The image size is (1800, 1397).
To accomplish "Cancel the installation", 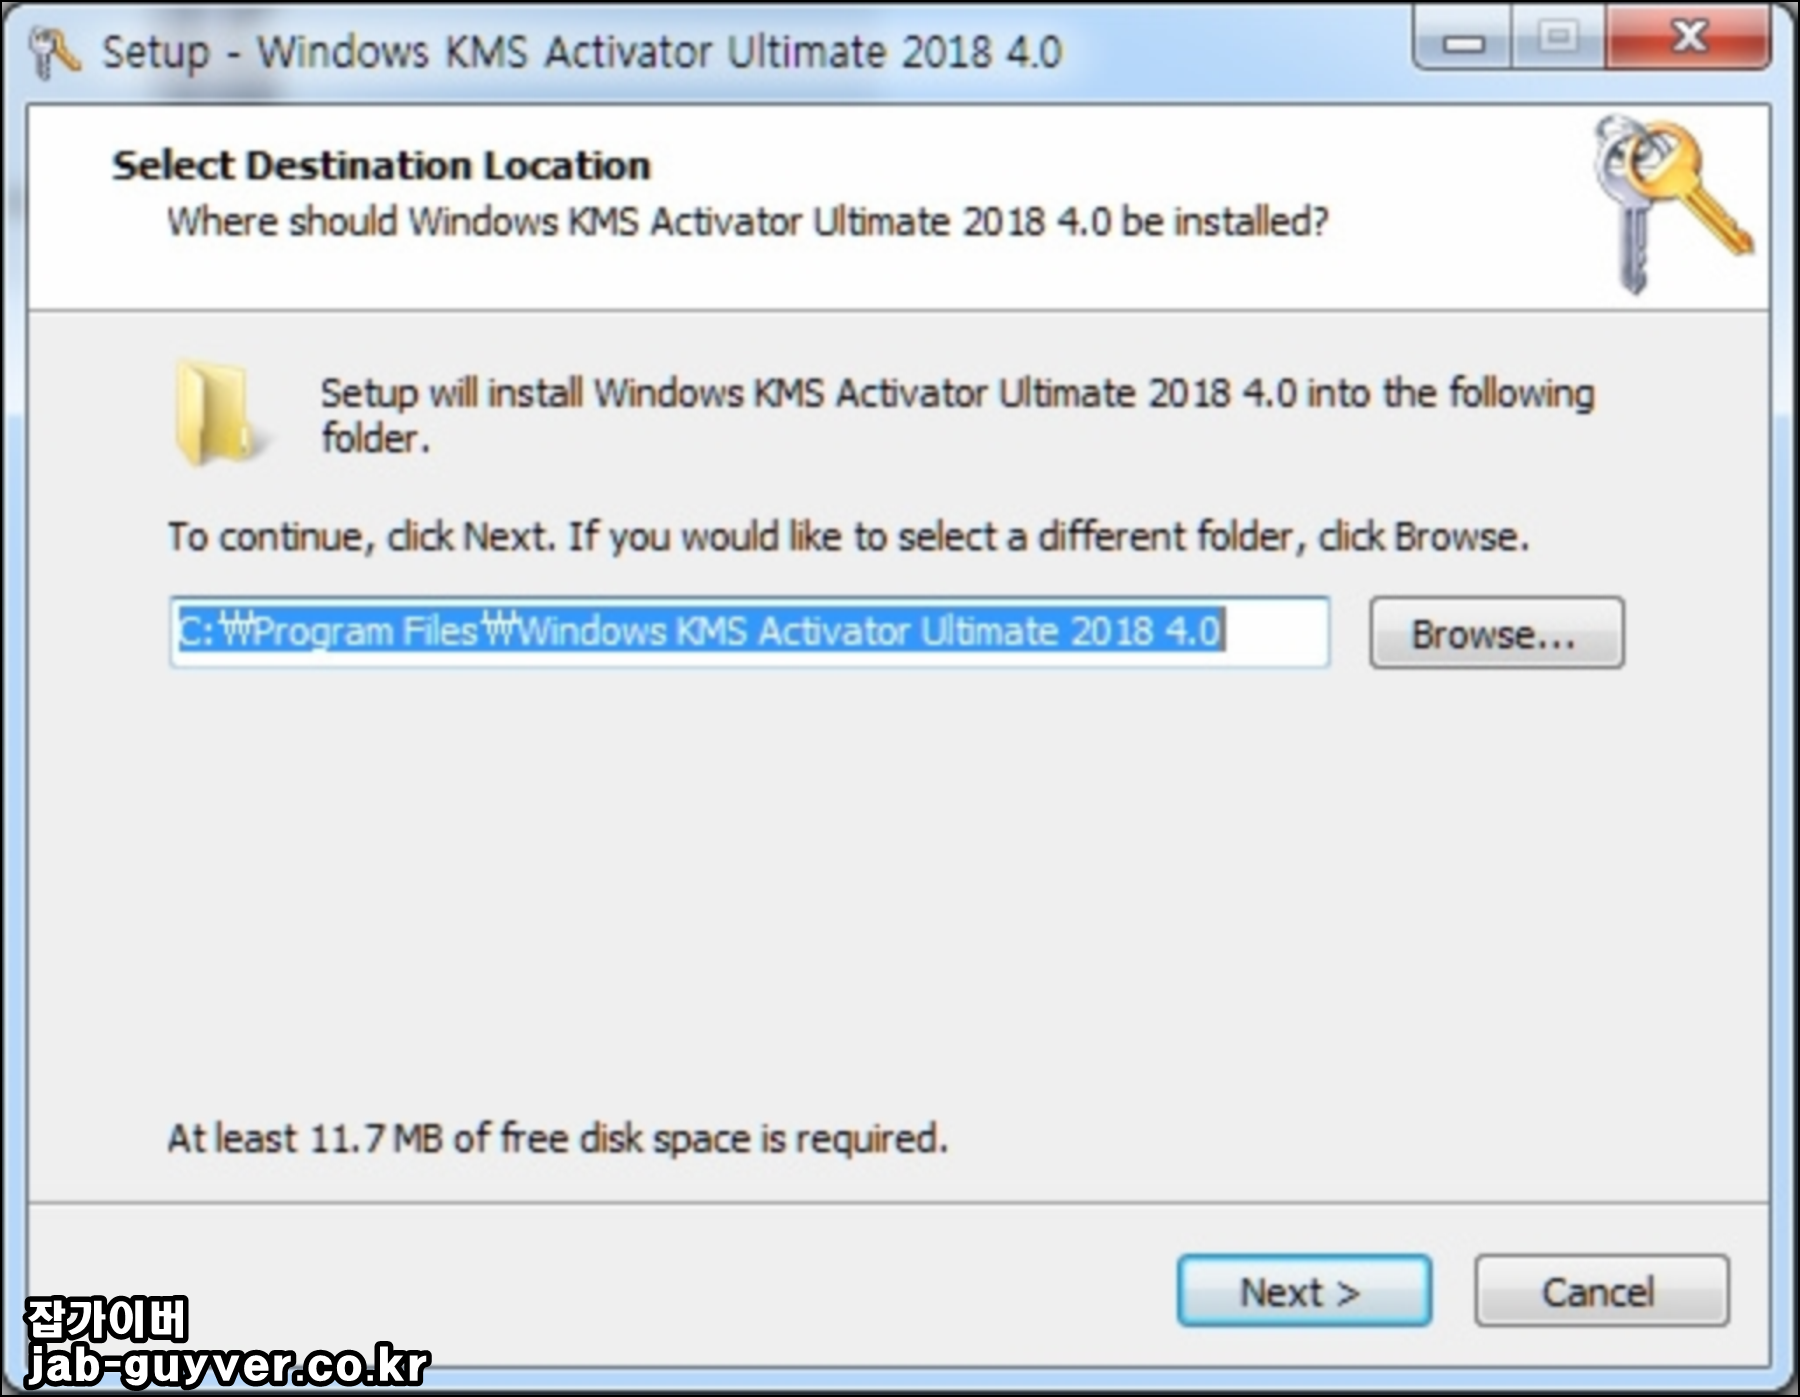I will pos(1601,1291).
